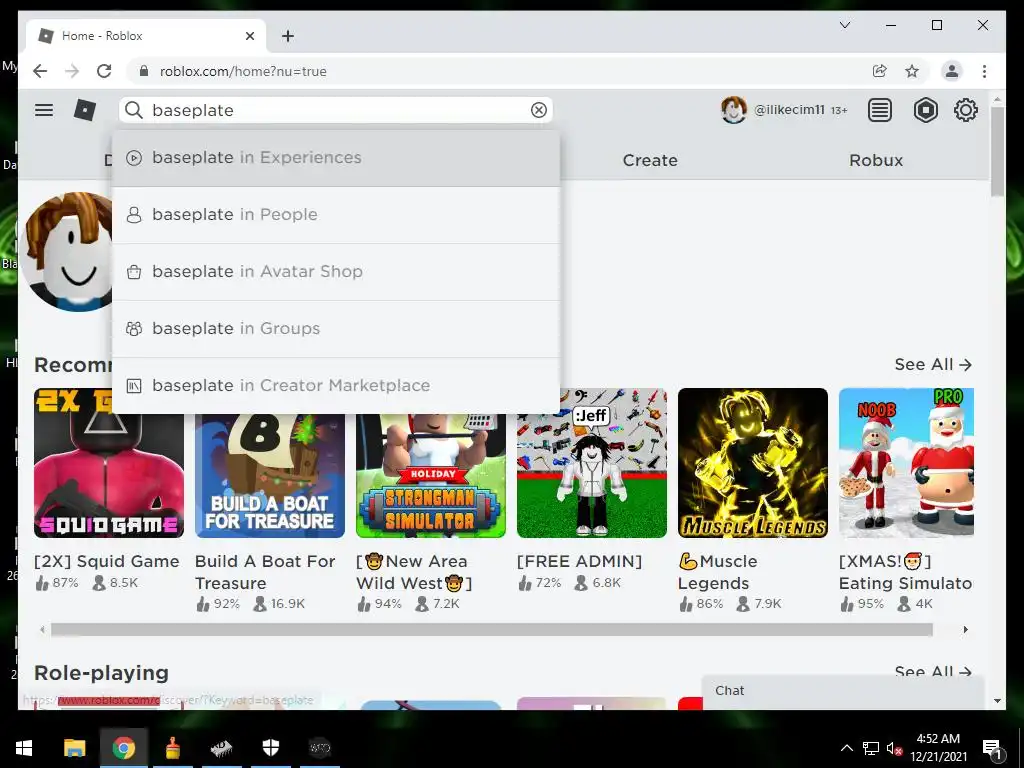
Task: Clear the search field with the X icon
Action: click(x=539, y=110)
